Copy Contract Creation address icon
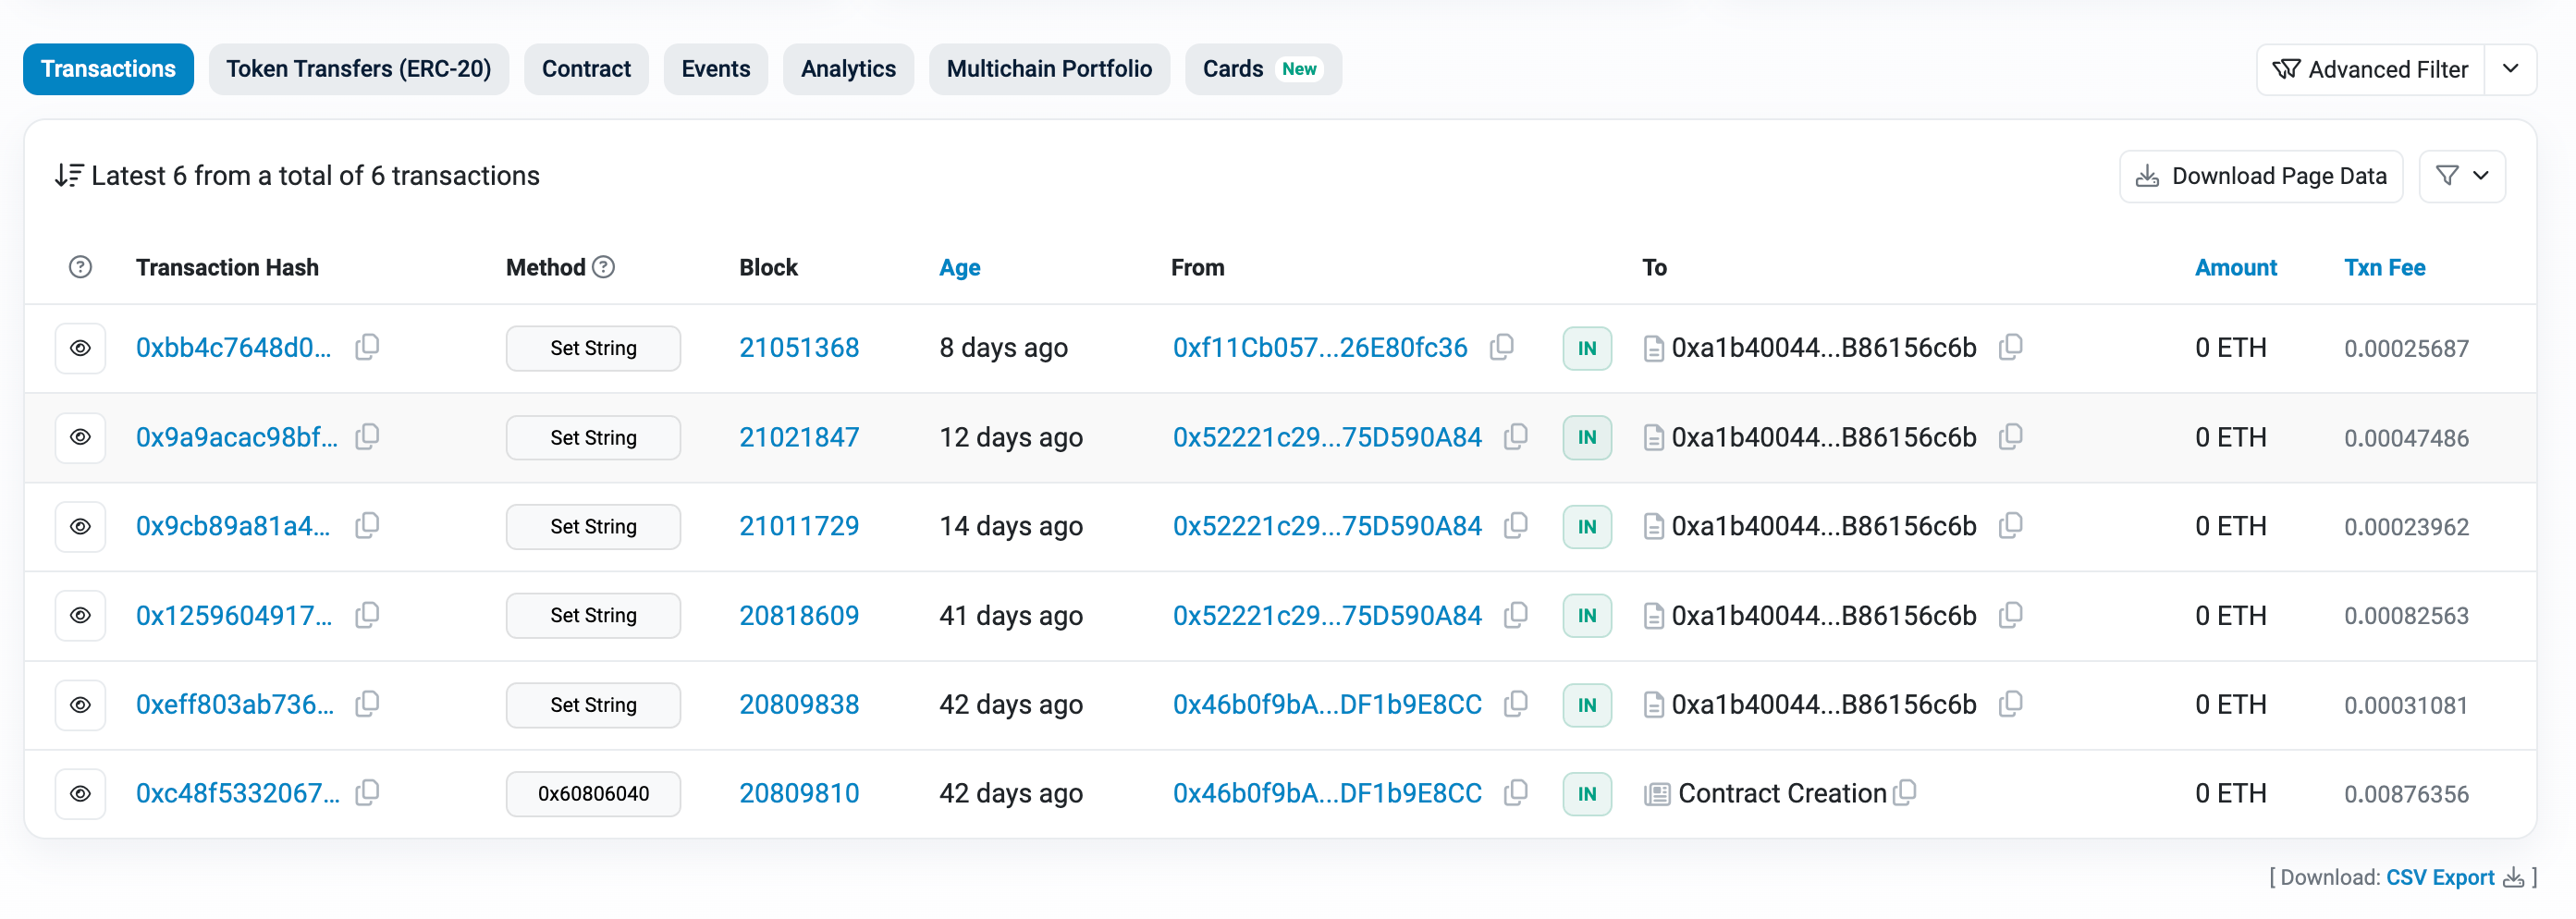This screenshot has width=2576, height=919. click(x=1905, y=793)
